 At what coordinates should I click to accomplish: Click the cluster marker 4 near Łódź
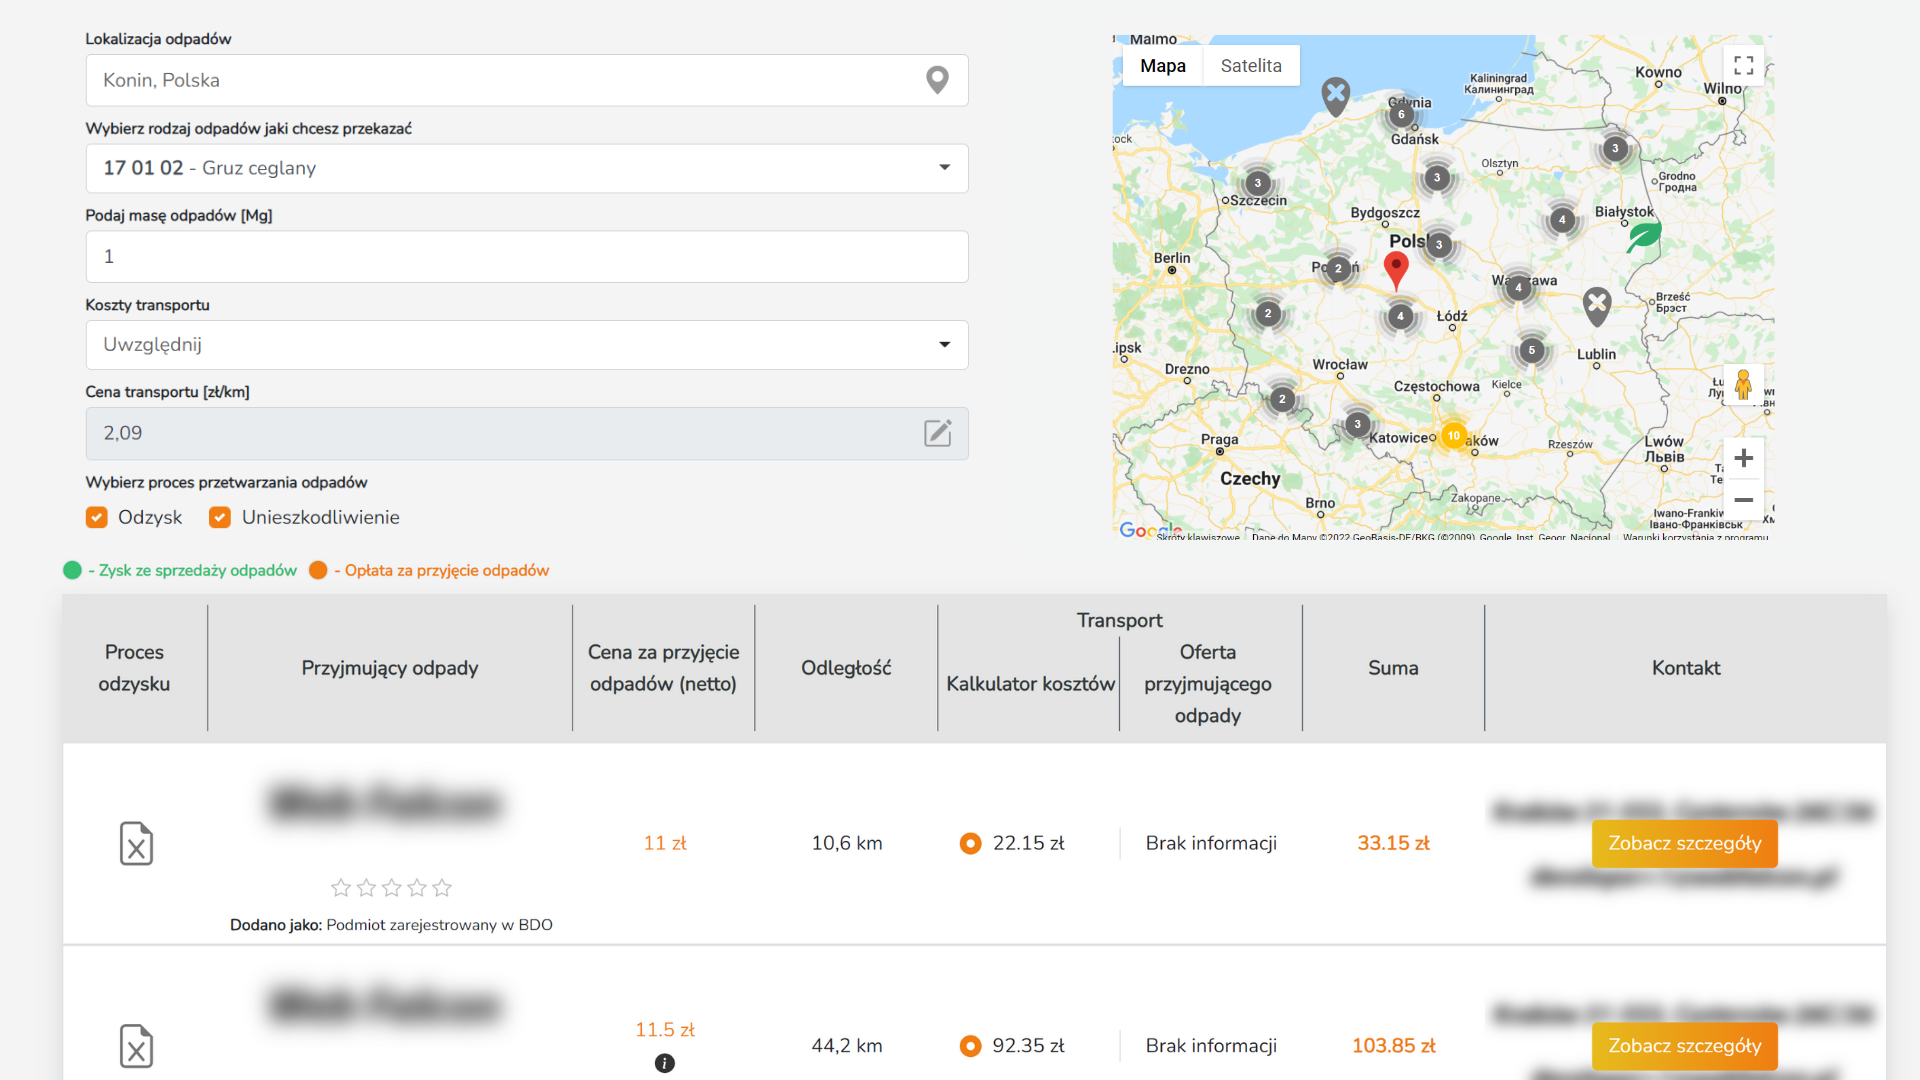pyautogui.click(x=1400, y=316)
